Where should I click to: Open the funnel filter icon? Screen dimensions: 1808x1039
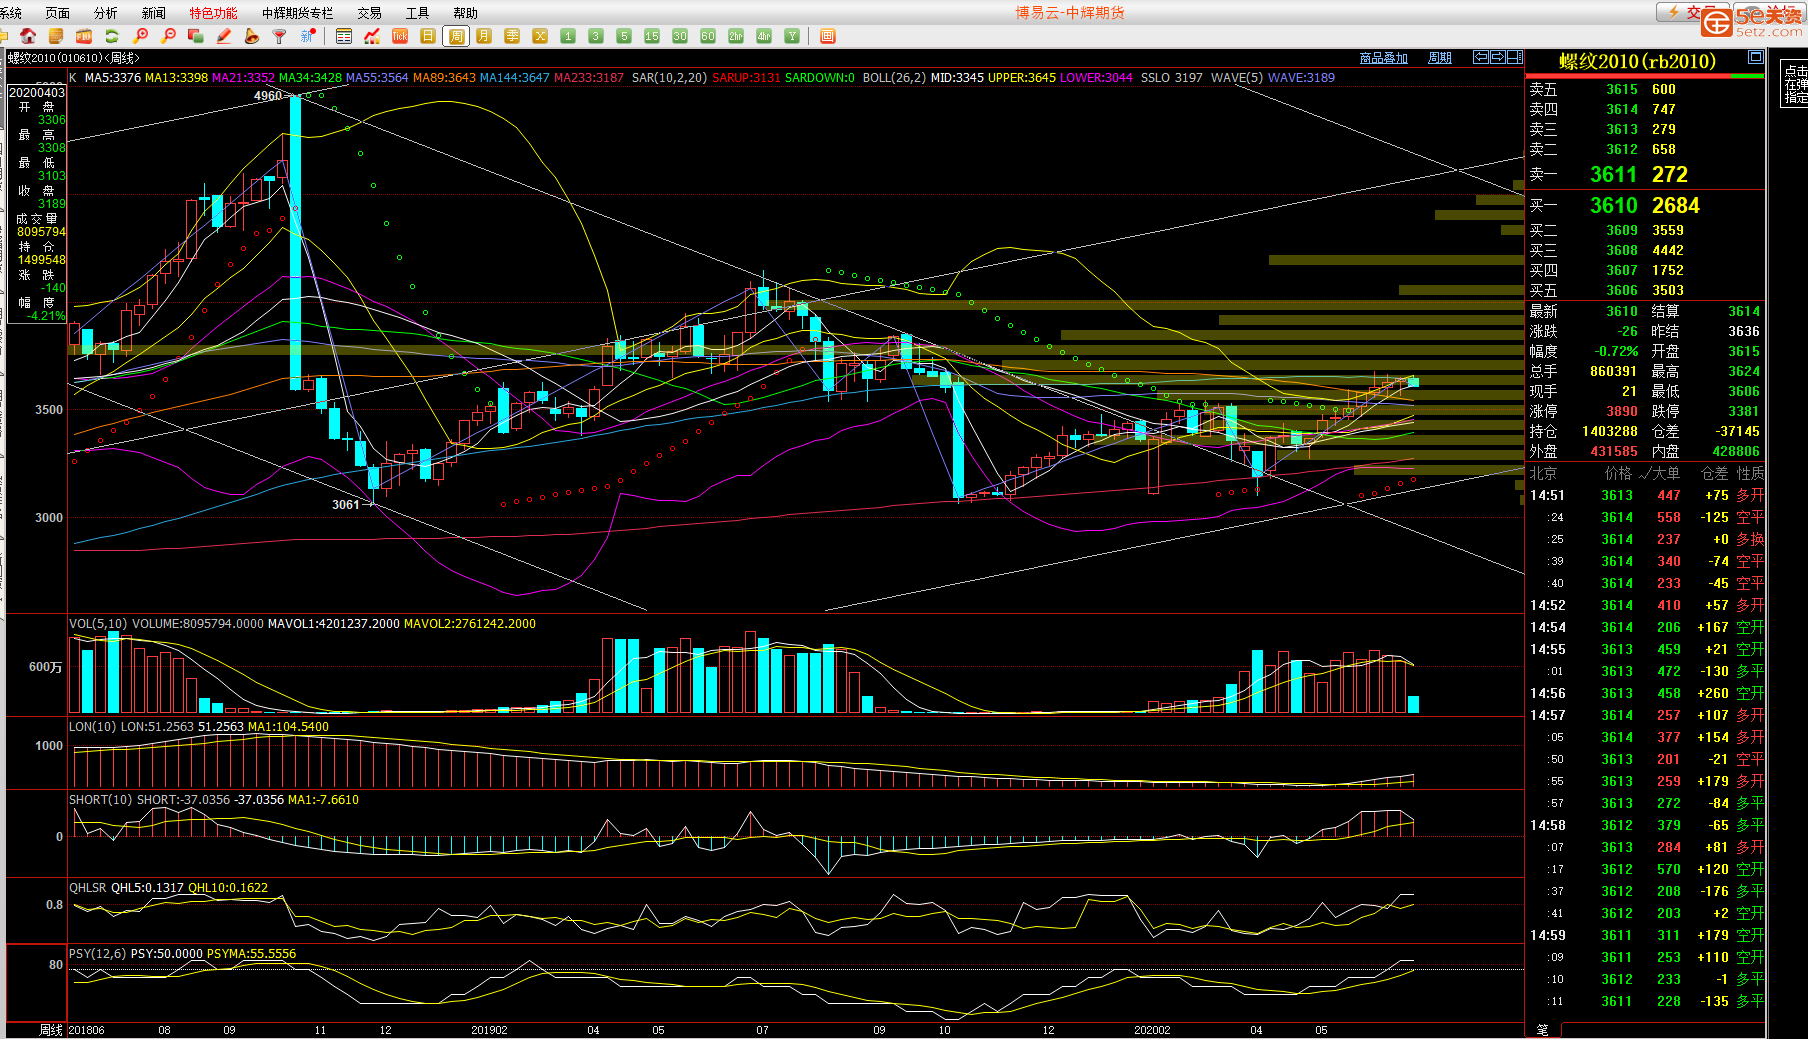click(x=280, y=36)
